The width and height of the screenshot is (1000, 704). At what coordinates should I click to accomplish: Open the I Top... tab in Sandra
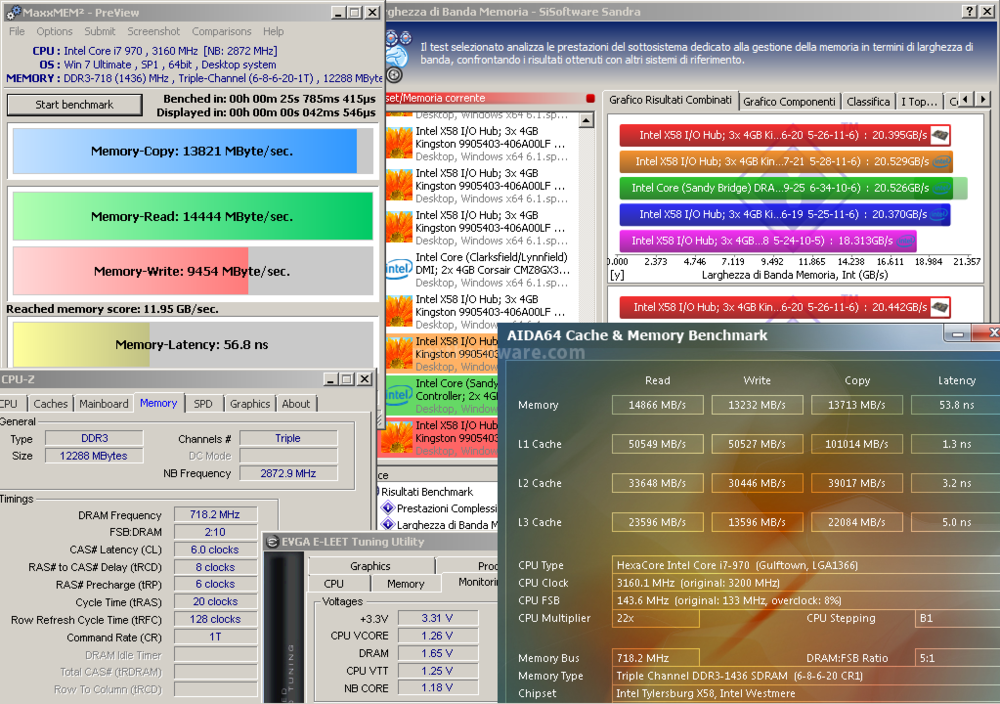[x=919, y=101]
